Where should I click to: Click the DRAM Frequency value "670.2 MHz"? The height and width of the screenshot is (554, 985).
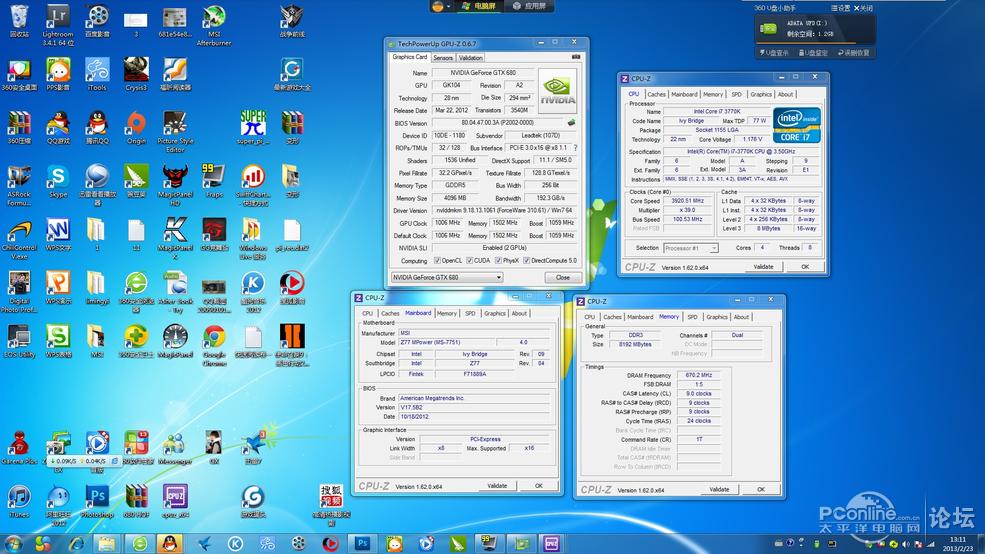[x=699, y=375]
